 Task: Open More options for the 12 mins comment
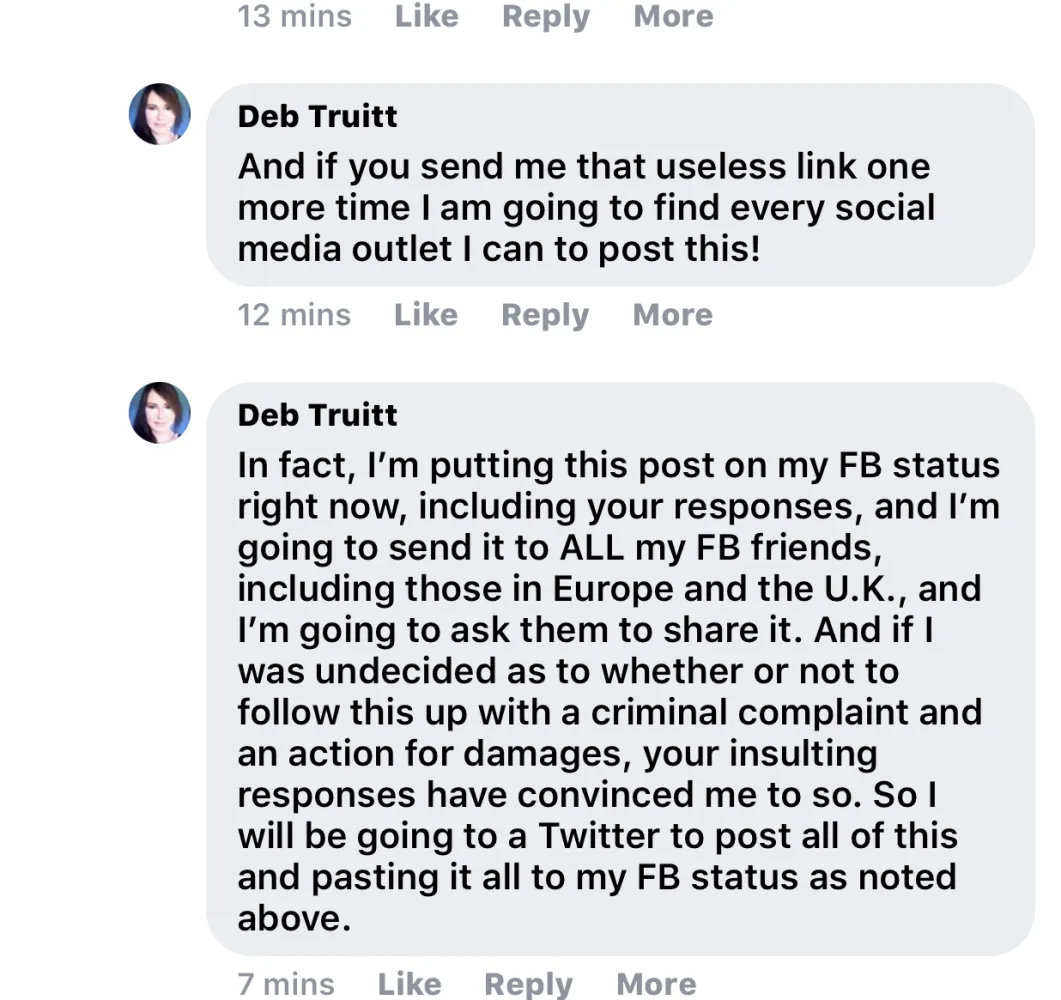point(673,315)
